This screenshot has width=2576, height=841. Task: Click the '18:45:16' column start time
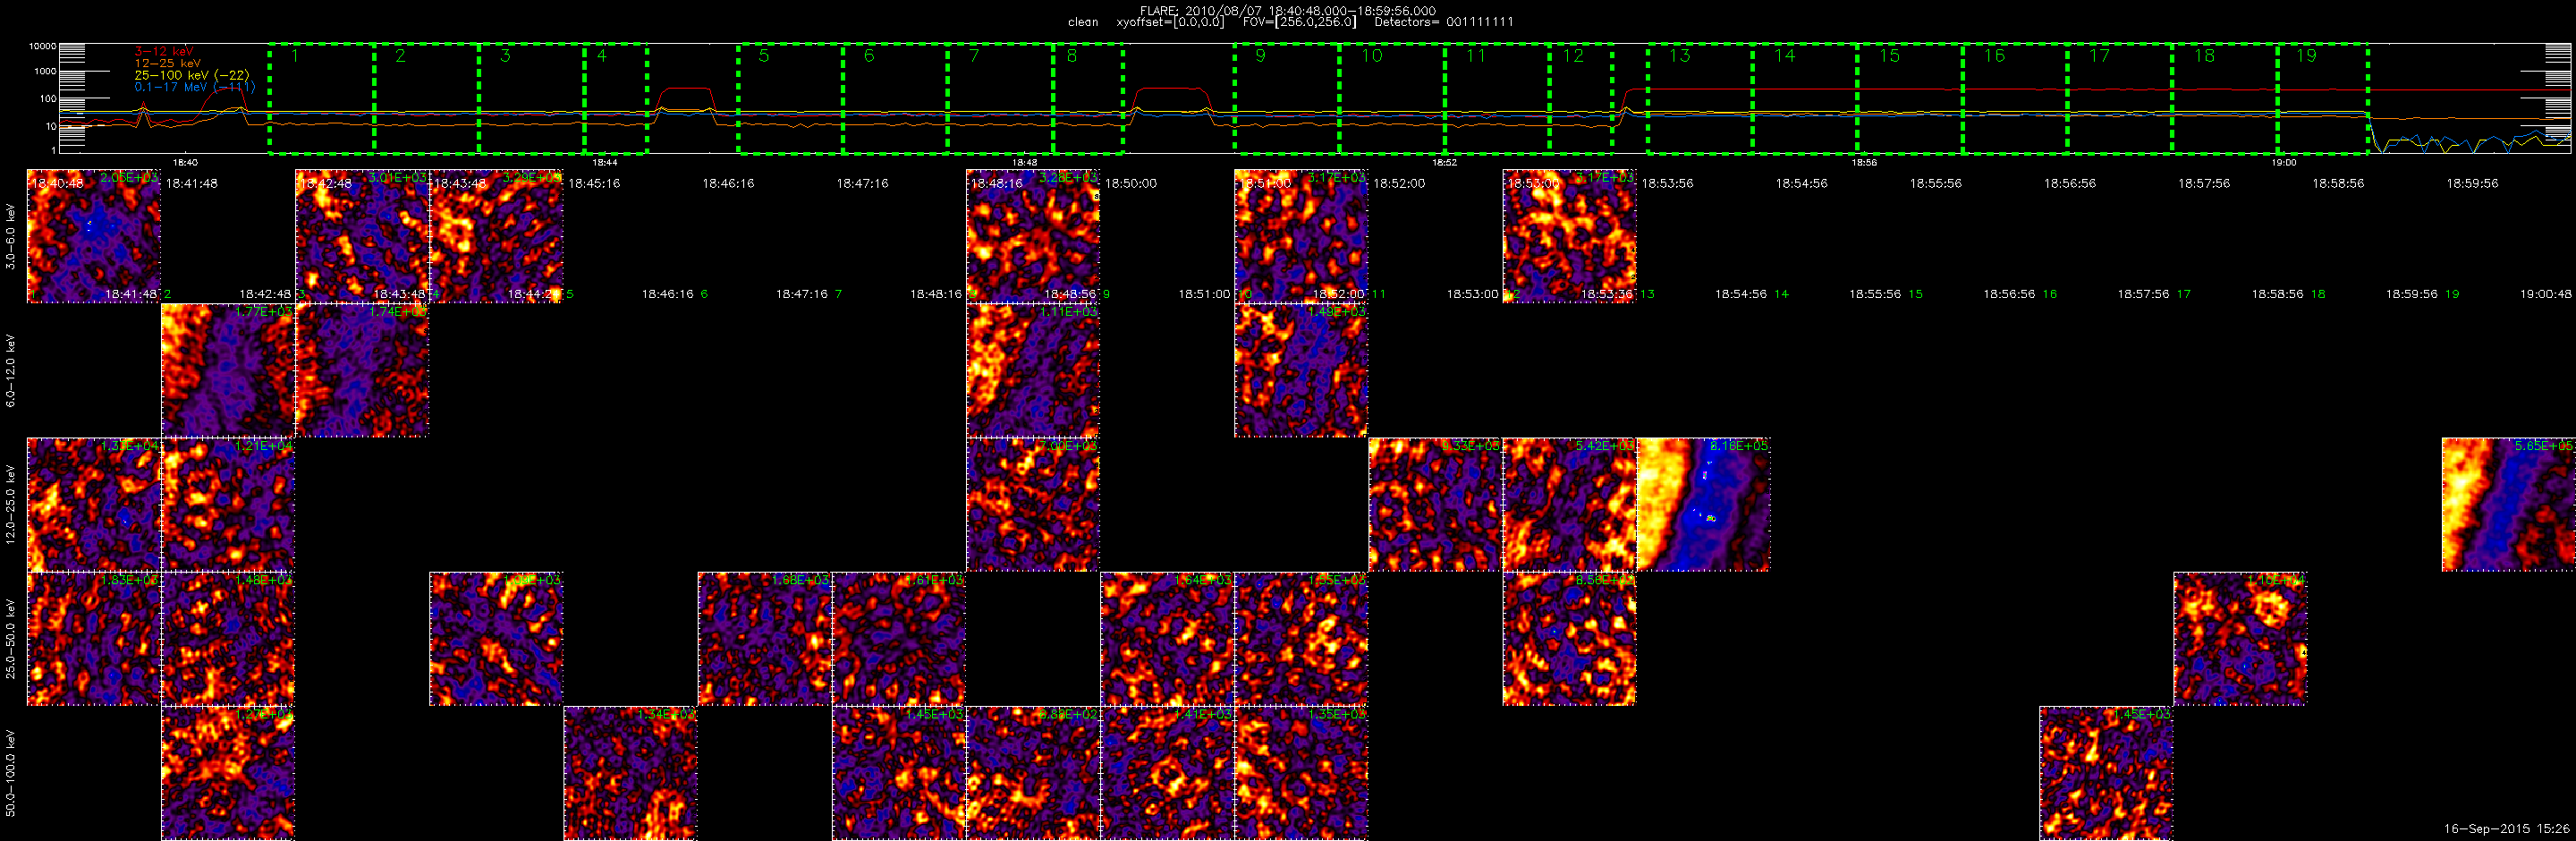pyautogui.click(x=594, y=184)
